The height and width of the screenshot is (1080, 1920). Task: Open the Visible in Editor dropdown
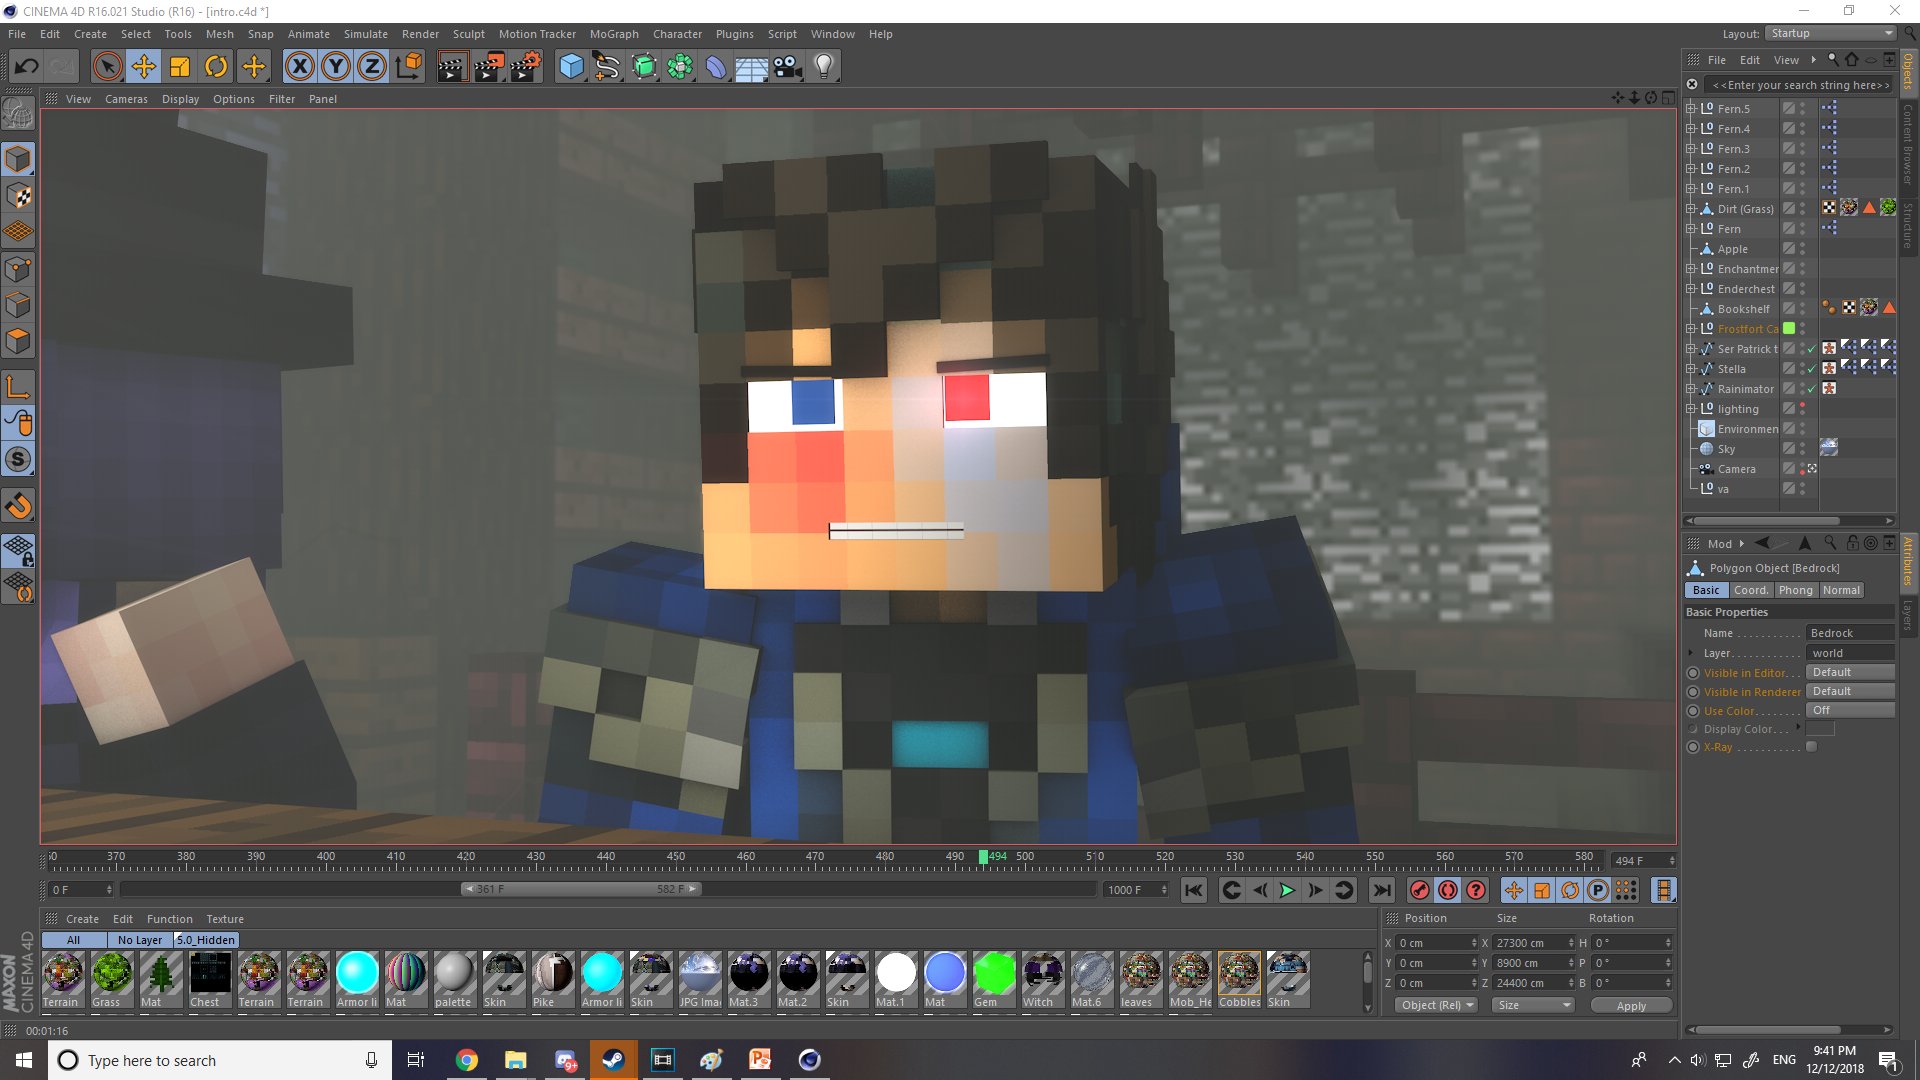[1850, 672]
